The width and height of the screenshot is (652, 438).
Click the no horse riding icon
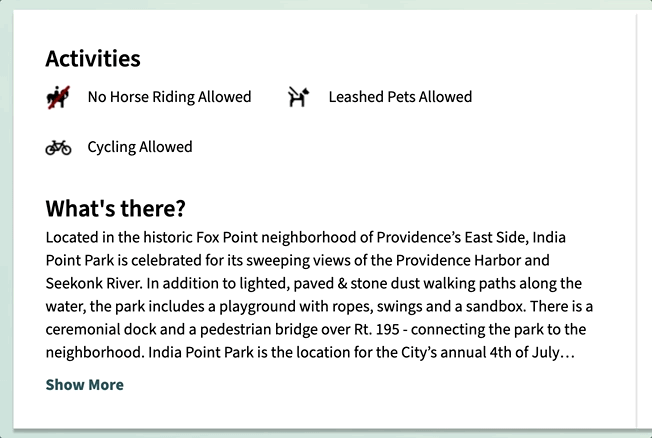click(x=58, y=97)
